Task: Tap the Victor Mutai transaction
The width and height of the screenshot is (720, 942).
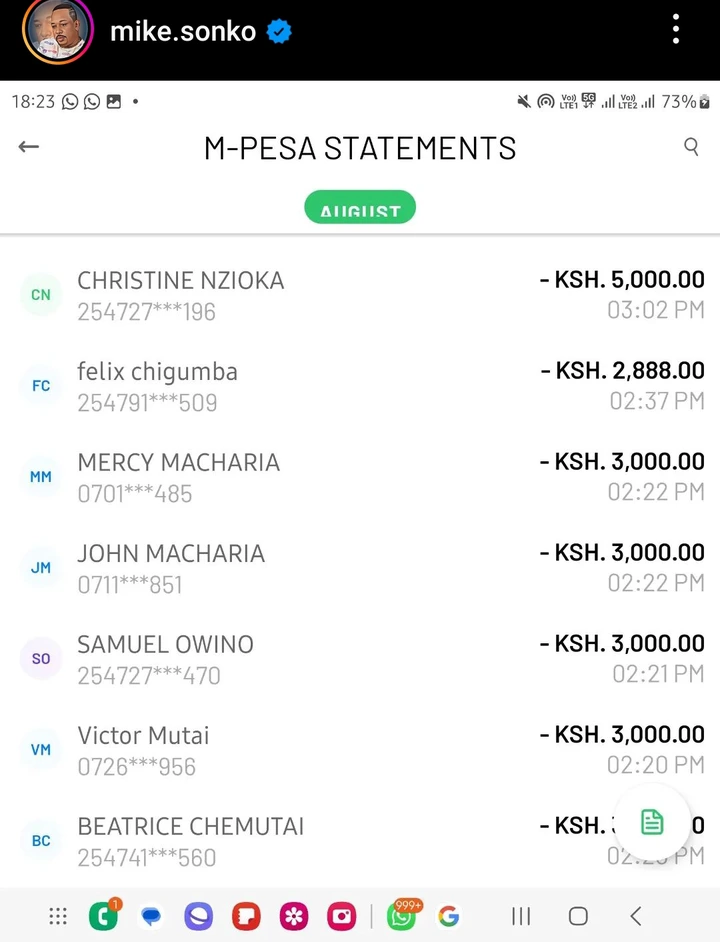Action: 360,750
